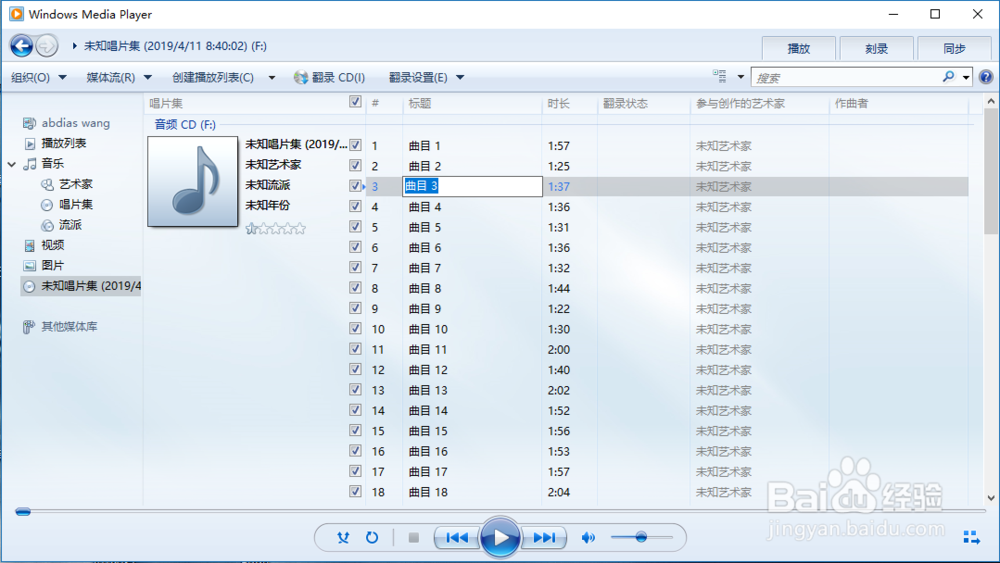
Task: Uncheck the checkbox for 曲目 12
Action: click(x=355, y=369)
